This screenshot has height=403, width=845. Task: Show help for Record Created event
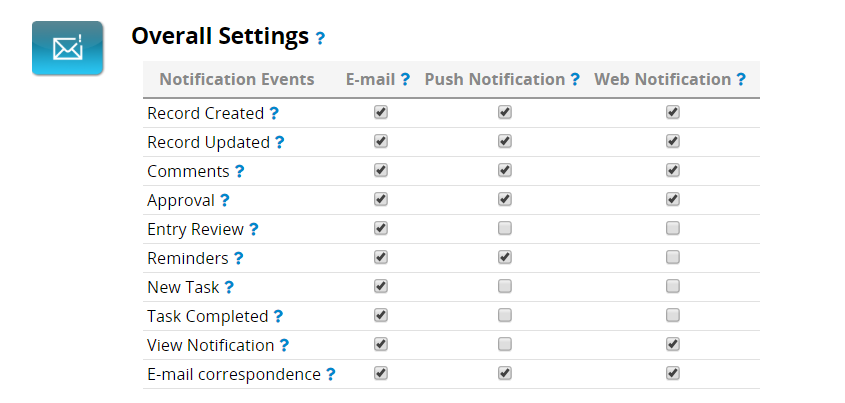coord(274,113)
